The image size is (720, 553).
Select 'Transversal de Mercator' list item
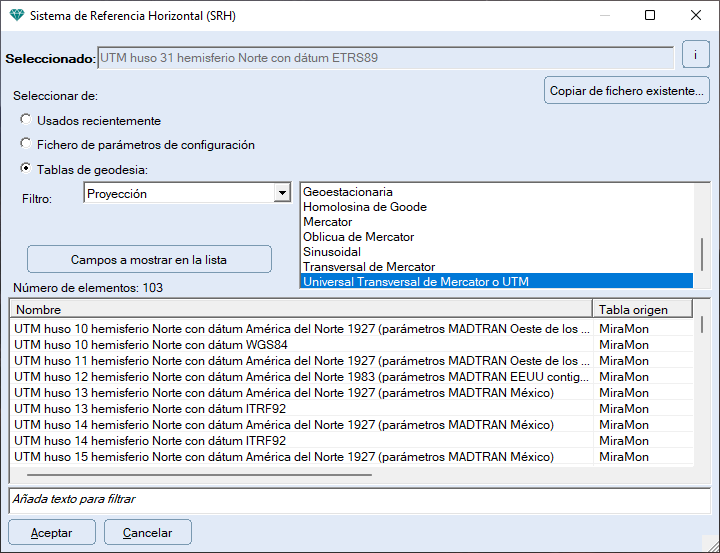click(368, 267)
